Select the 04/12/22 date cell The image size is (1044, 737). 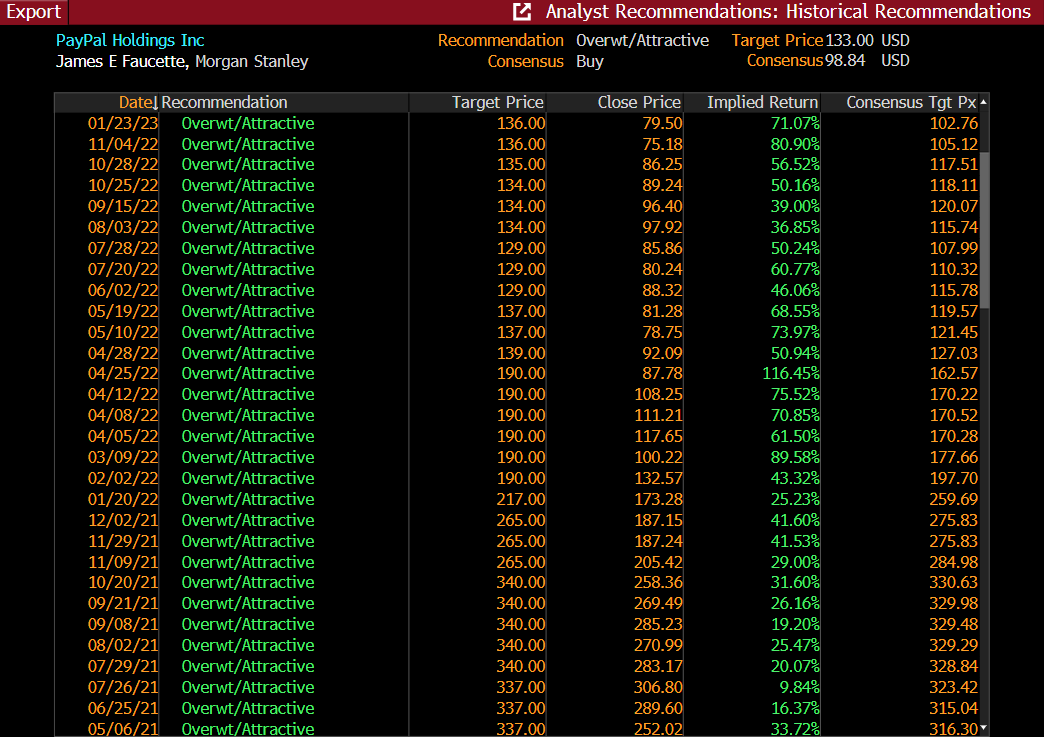123,395
